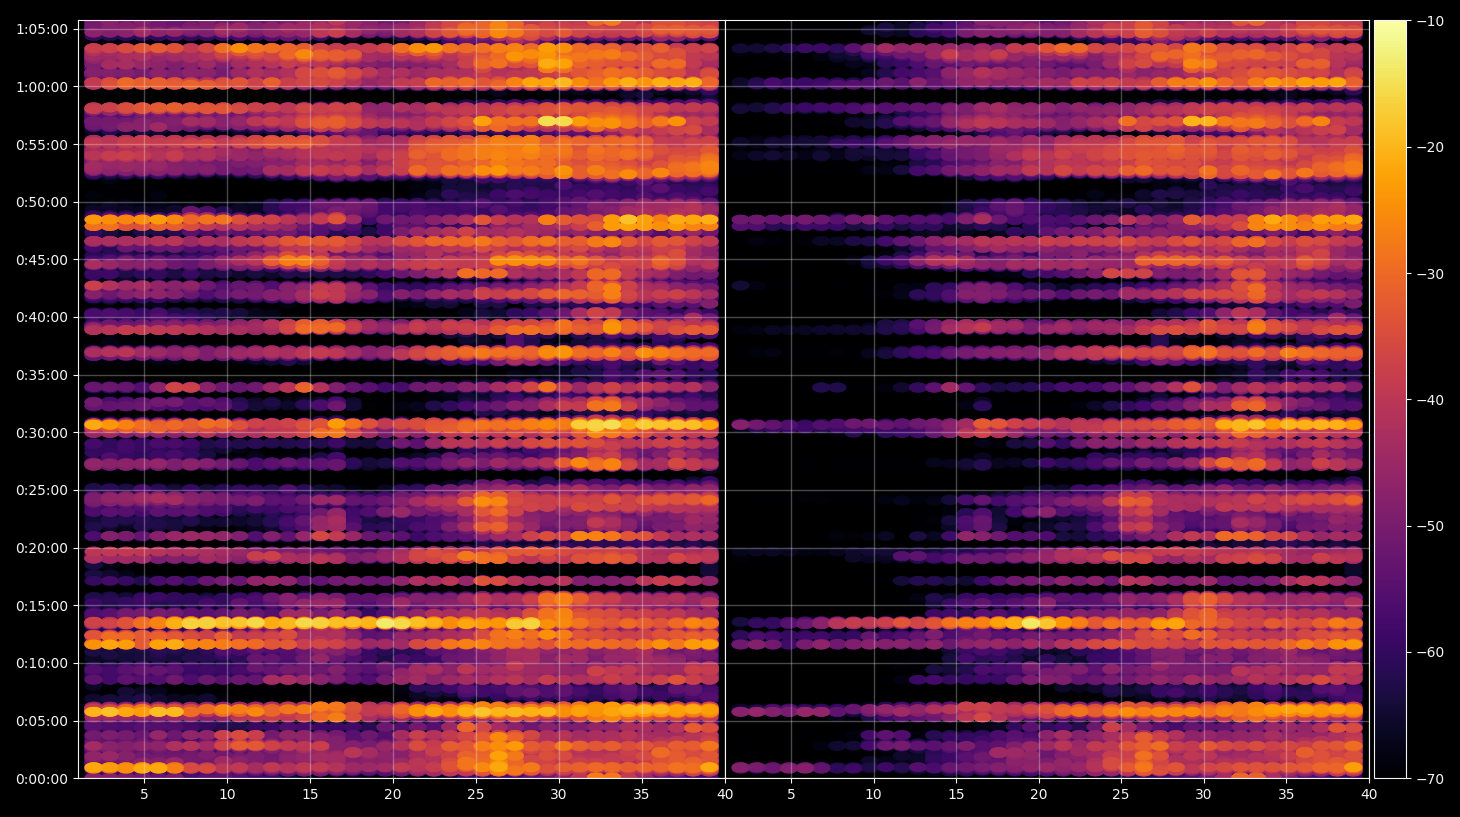Click x-axis tick 35 under the right heatmap
The width and height of the screenshot is (1460, 817).
tap(1286, 794)
